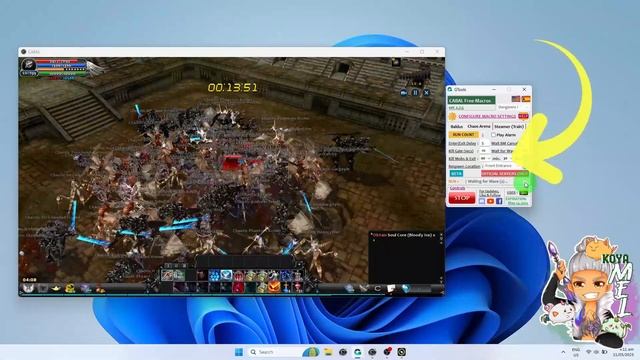Open File Explorer from the taskbar

pos(328,352)
